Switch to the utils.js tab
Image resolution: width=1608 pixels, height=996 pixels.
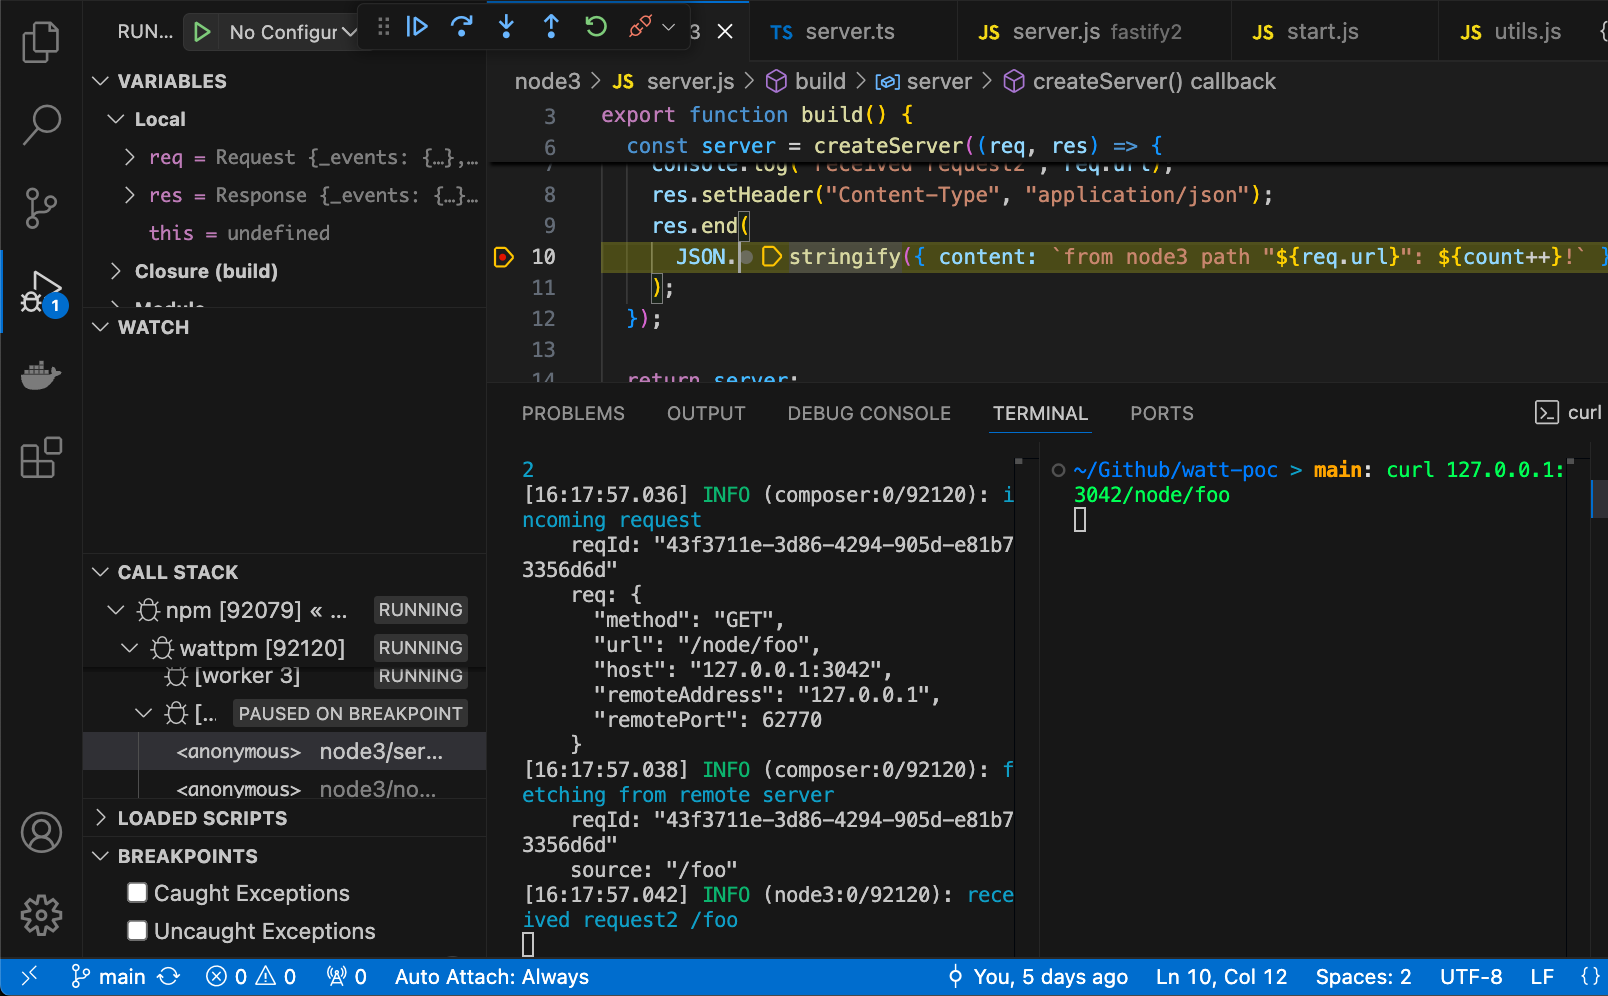tap(1515, 32)
